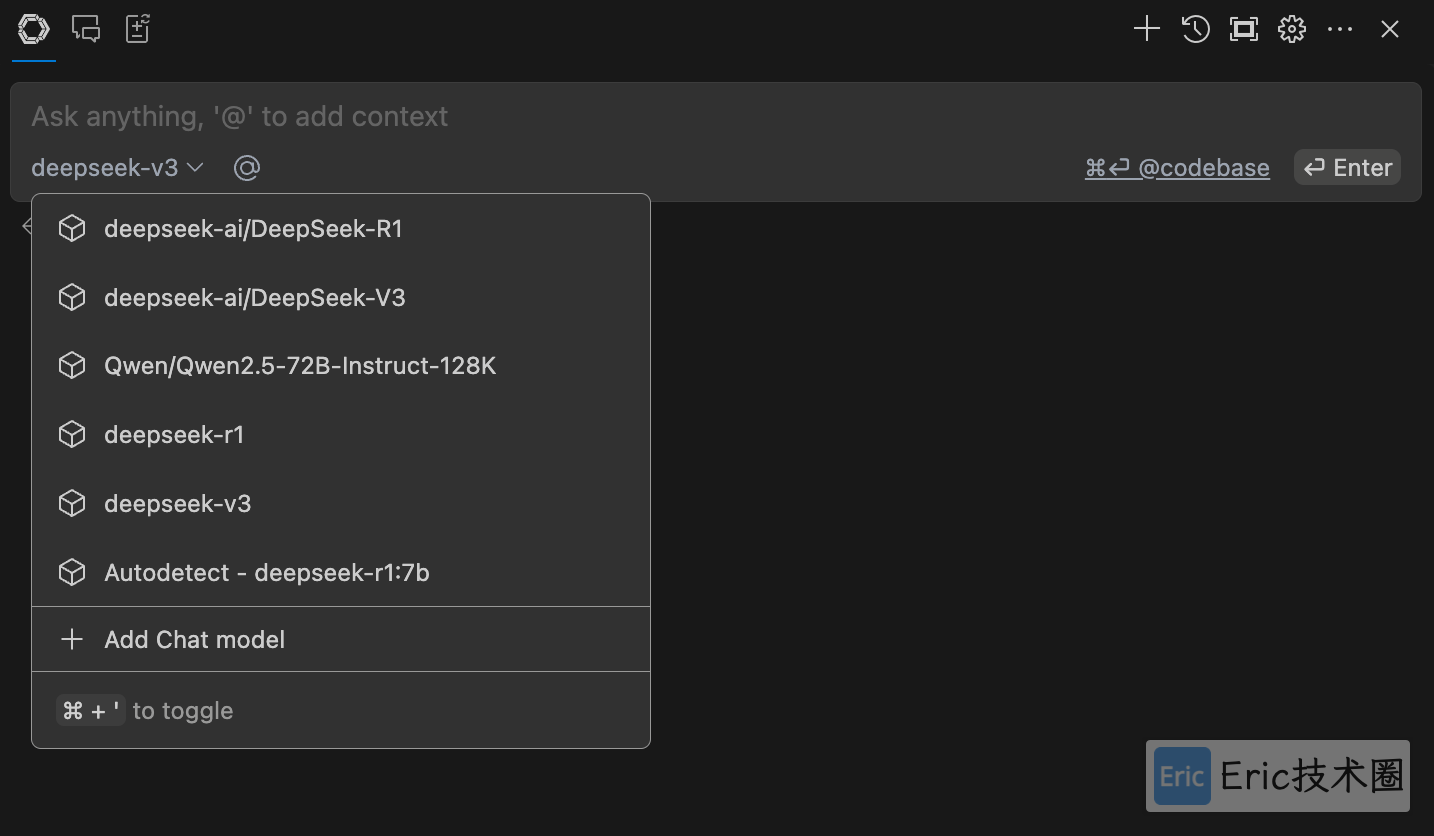
Task: Open the session history clock icon
Action: pyautogui.click(x=1196, y=29)
